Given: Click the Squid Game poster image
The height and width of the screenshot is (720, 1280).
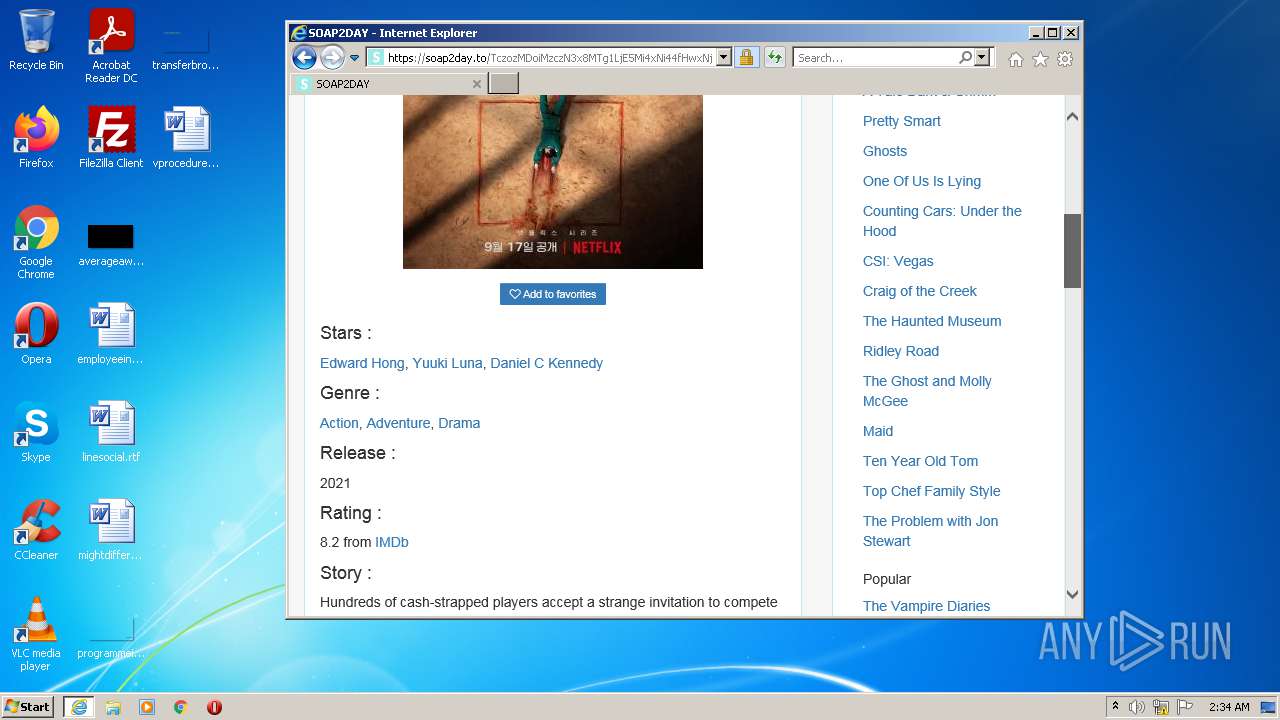Looking at the screenshot, I should (553, 182).
